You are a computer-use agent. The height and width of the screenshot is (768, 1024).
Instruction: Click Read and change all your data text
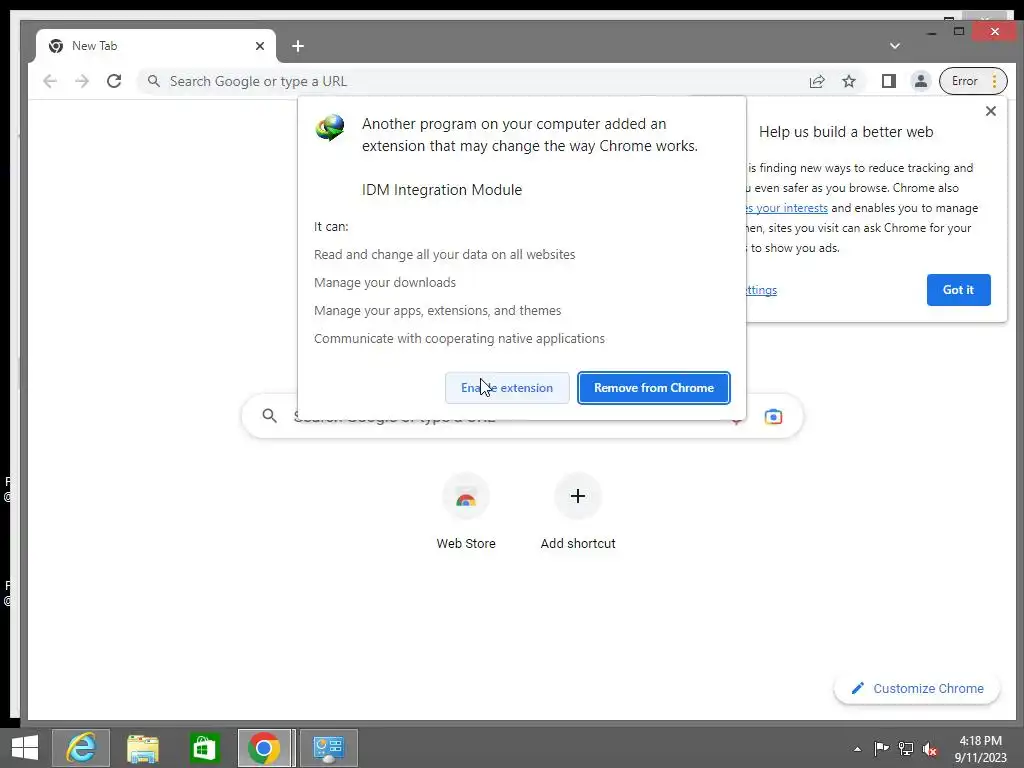445,255
